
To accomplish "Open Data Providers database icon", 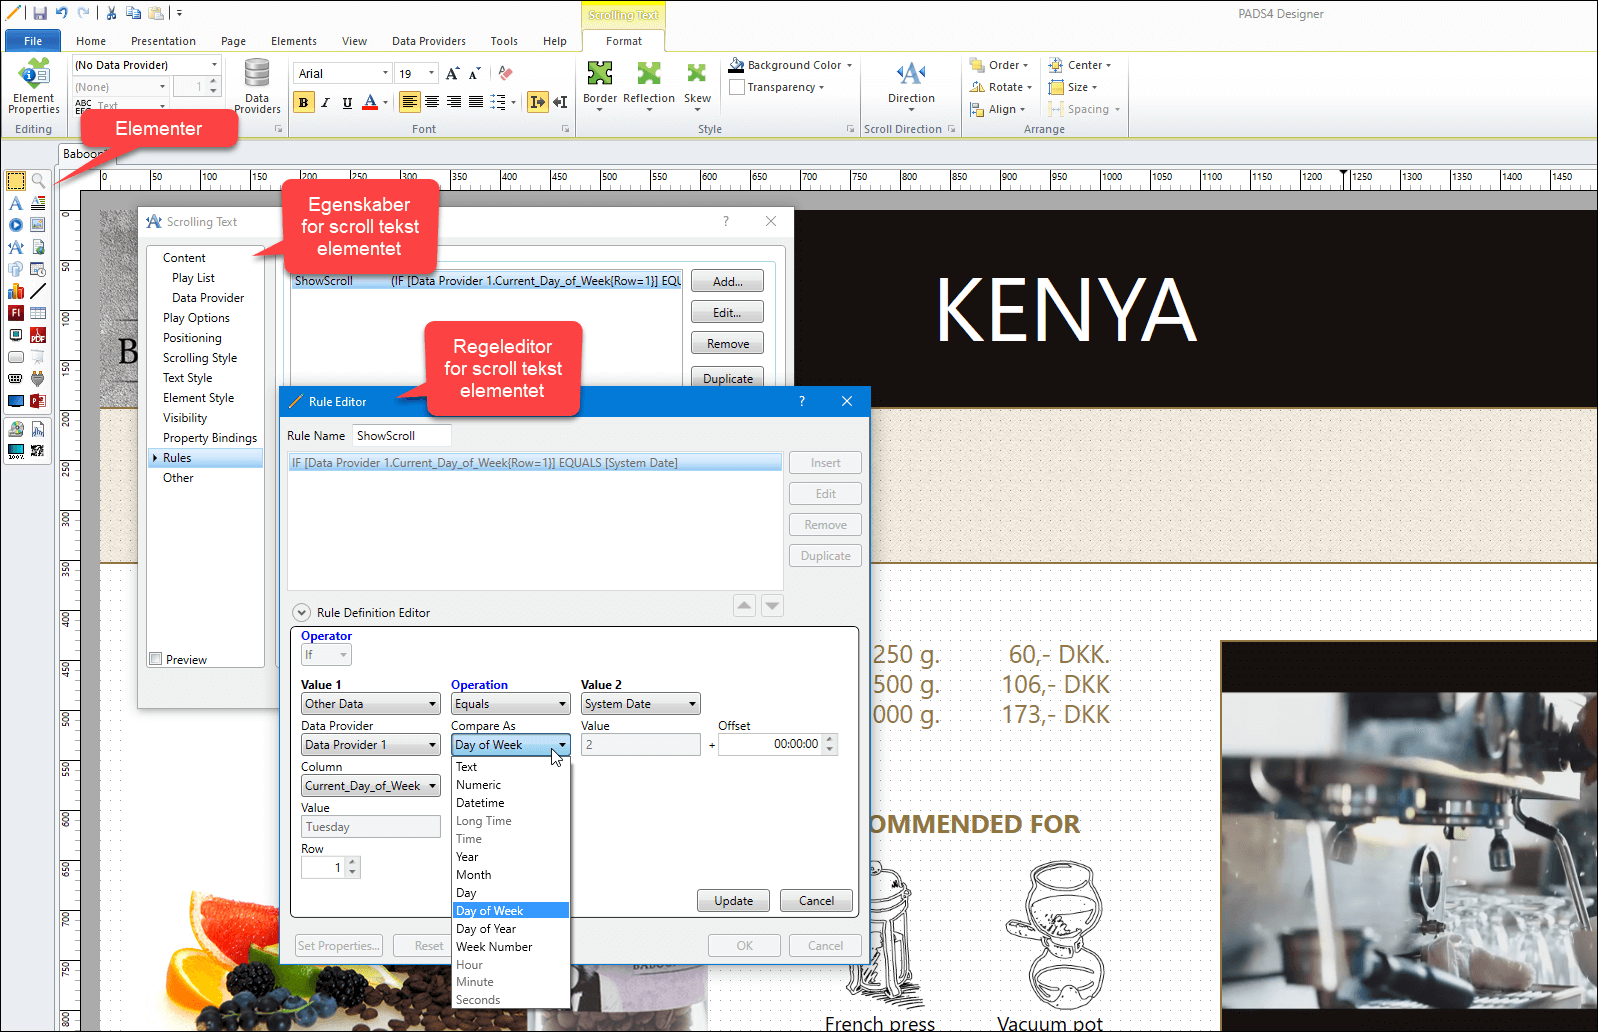I will click(x=257, y=86).
